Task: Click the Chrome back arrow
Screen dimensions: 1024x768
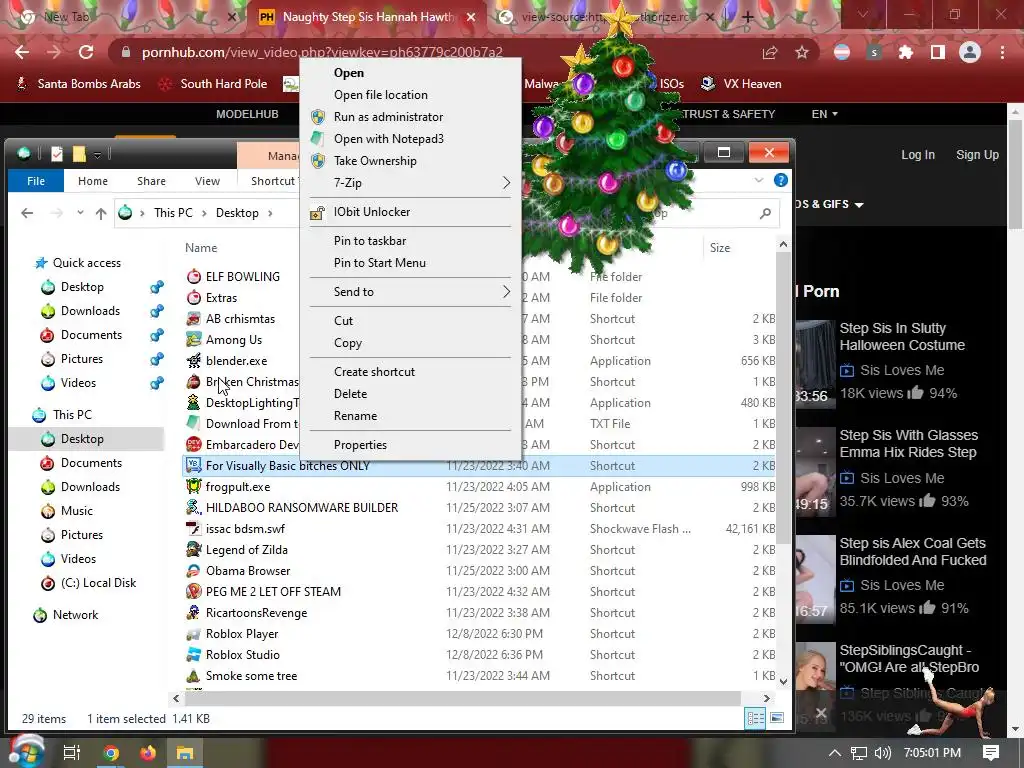Action: 22,52
